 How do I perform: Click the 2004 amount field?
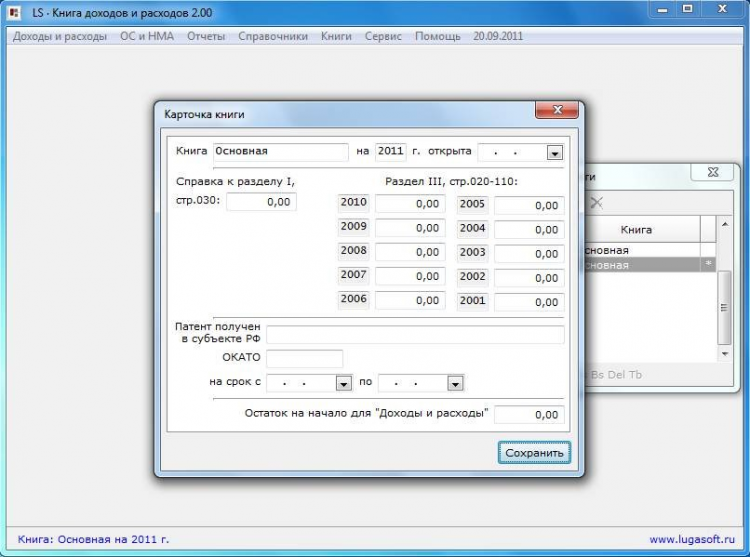click(x=529, y=229)
